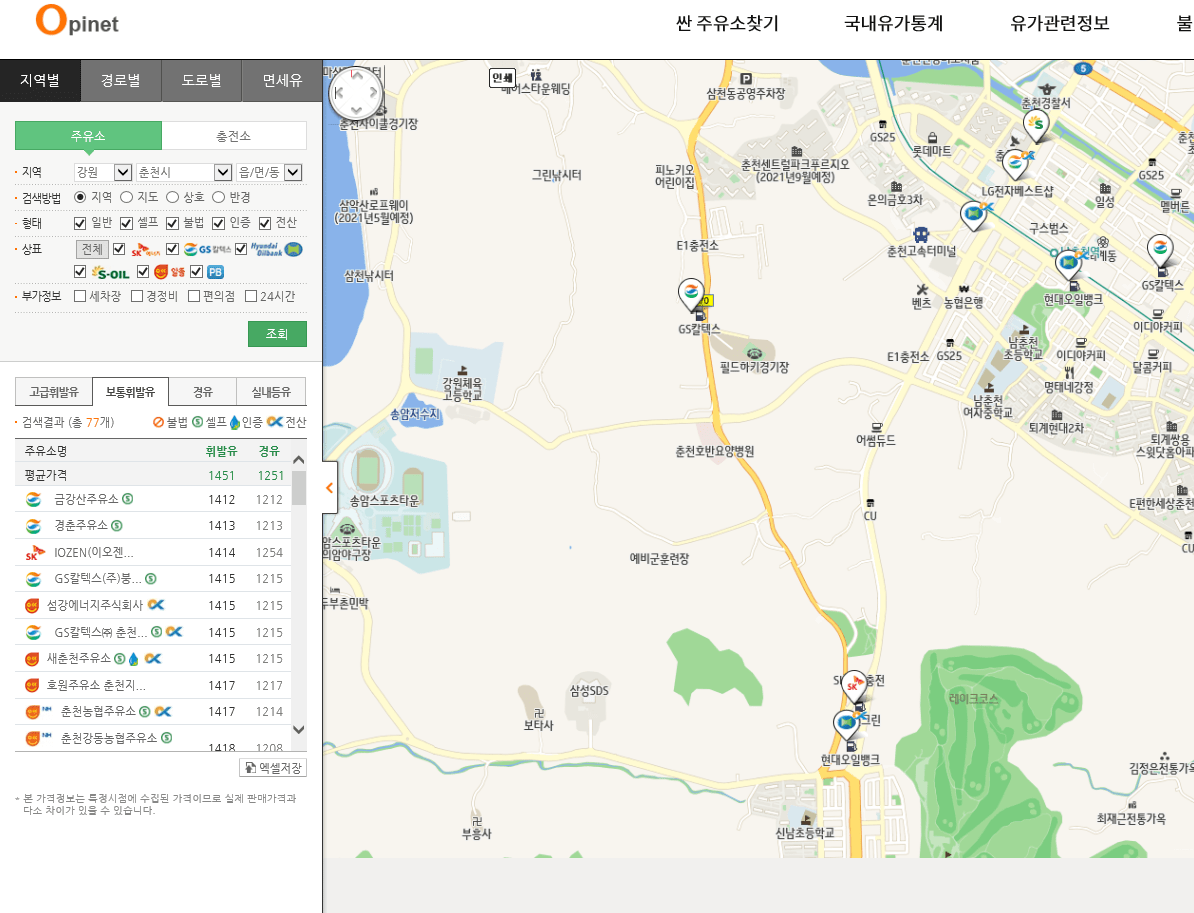Open the 춘천시 city dropdown
Image resolution: width=1194 pixels, height=913 pixels.
tap(184, 173)
